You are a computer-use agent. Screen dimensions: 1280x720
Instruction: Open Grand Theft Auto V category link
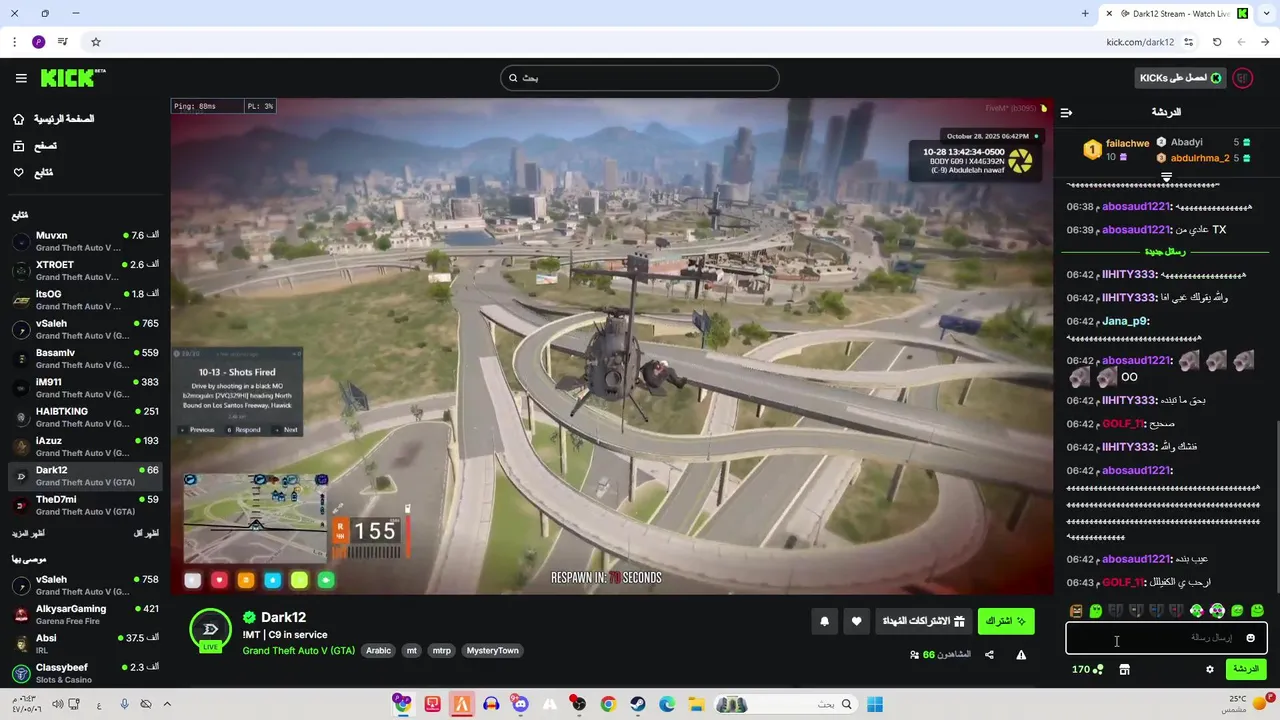[298, 650]
